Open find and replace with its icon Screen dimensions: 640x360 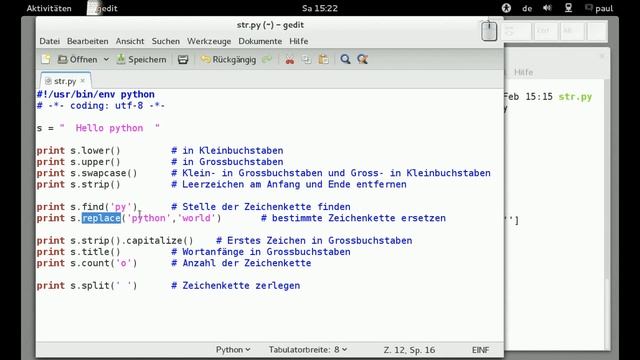tap(362, 60)
